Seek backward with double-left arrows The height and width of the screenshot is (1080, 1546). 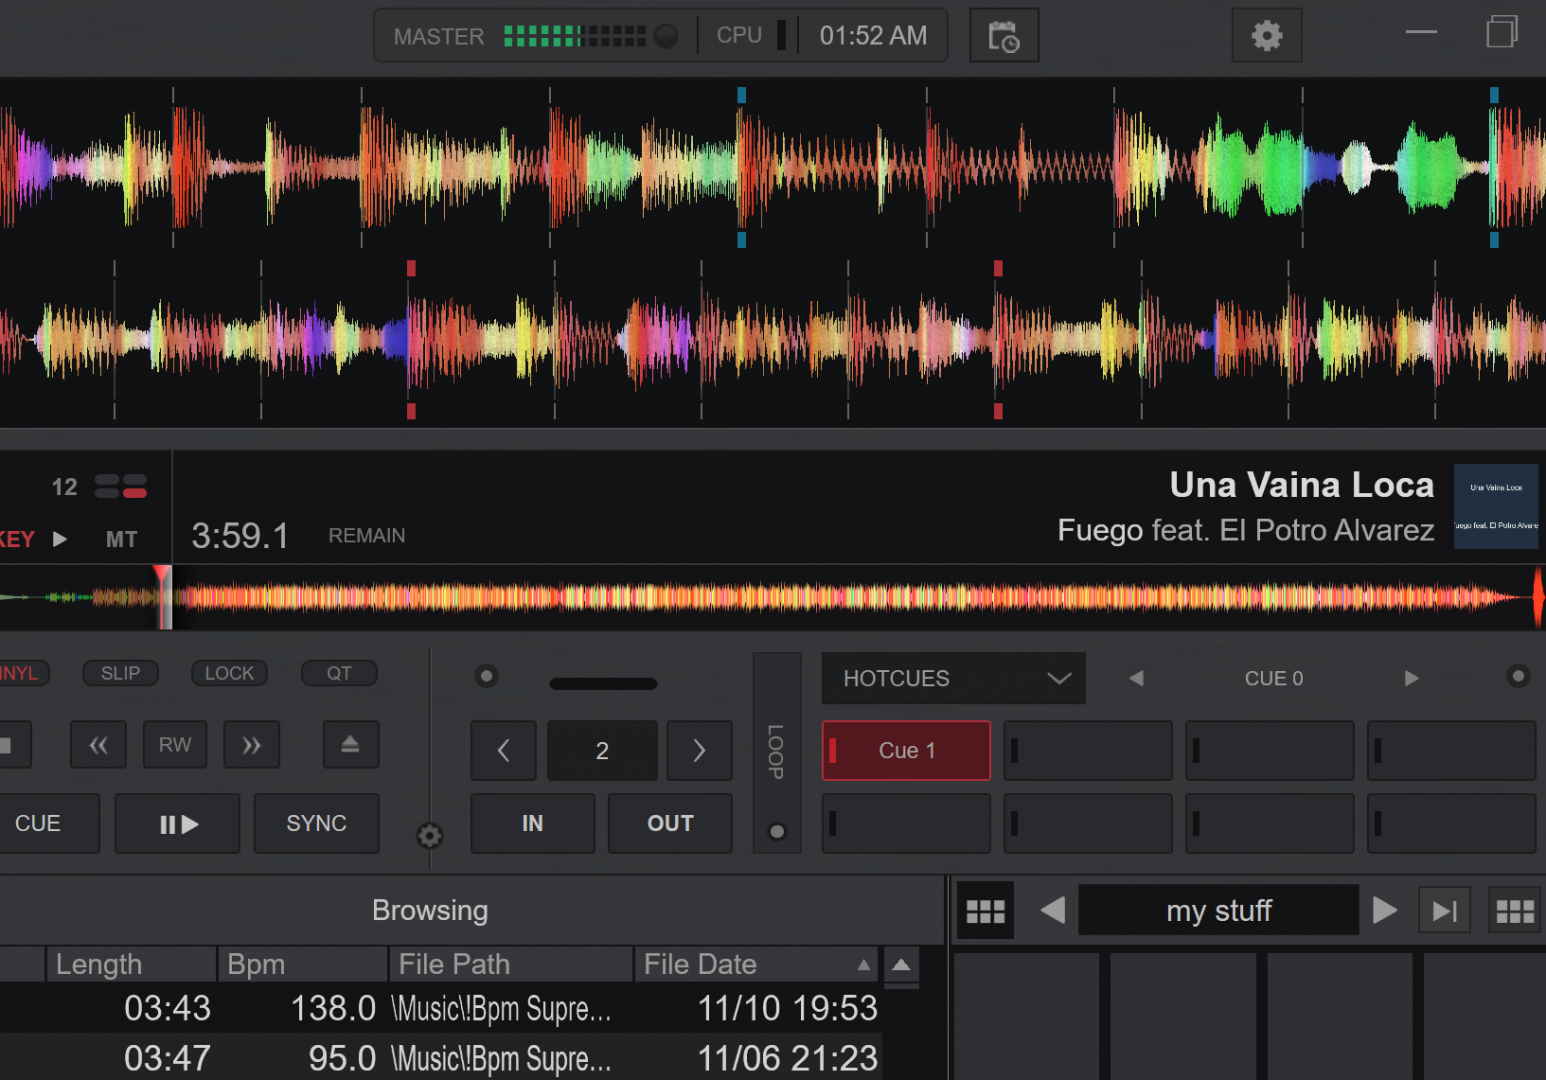click(98, 745)
